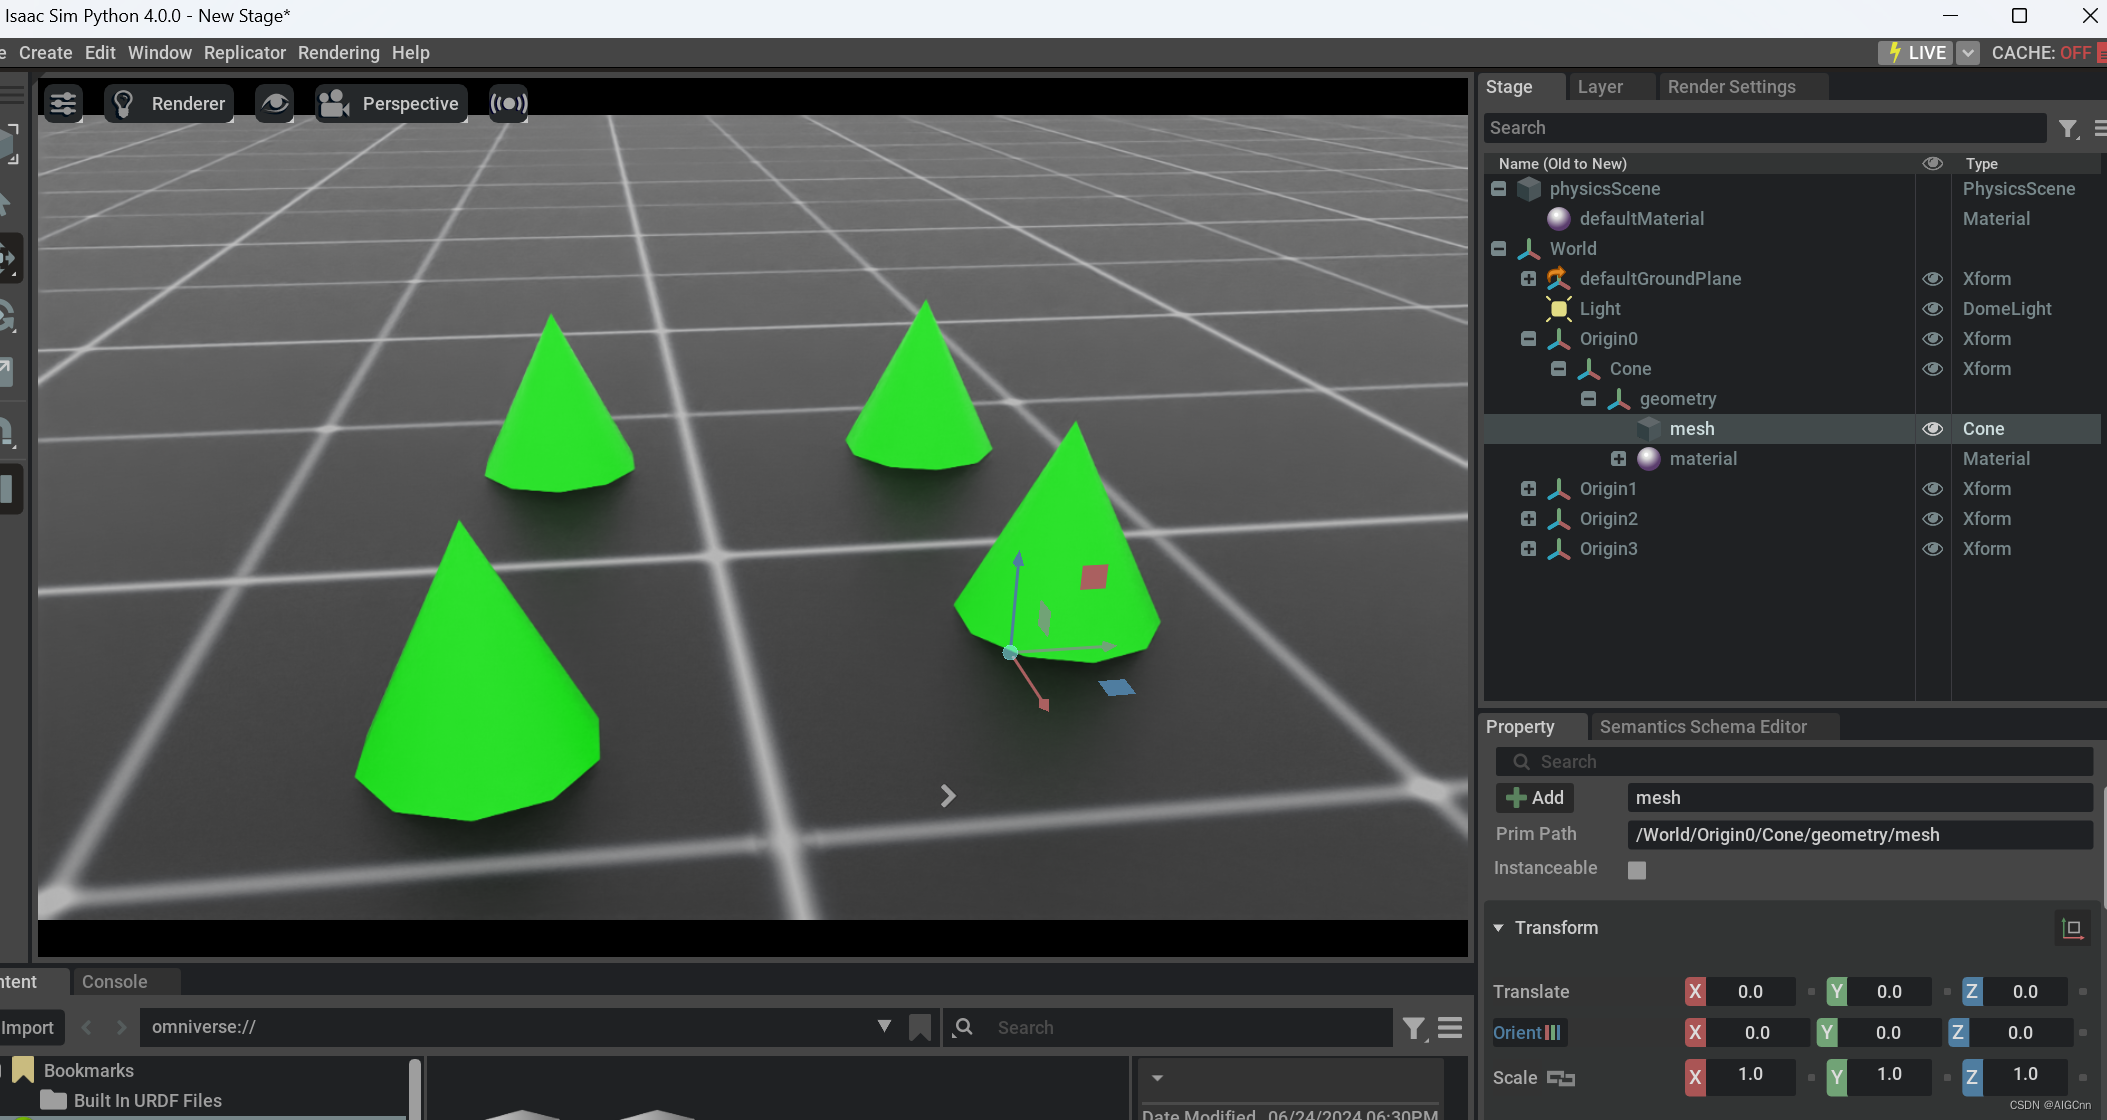The image size is (2107, 1120).
Task: Hide the mesh prim via eye
Action: tap(1932, 429)
